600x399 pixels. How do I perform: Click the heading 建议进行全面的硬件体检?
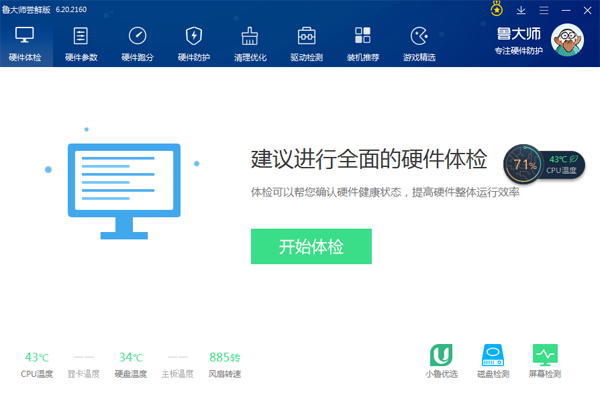coord(368,159)
